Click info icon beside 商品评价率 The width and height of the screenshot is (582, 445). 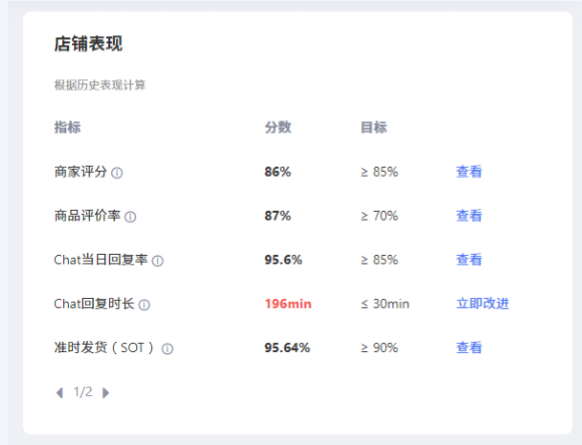[130, 217]
